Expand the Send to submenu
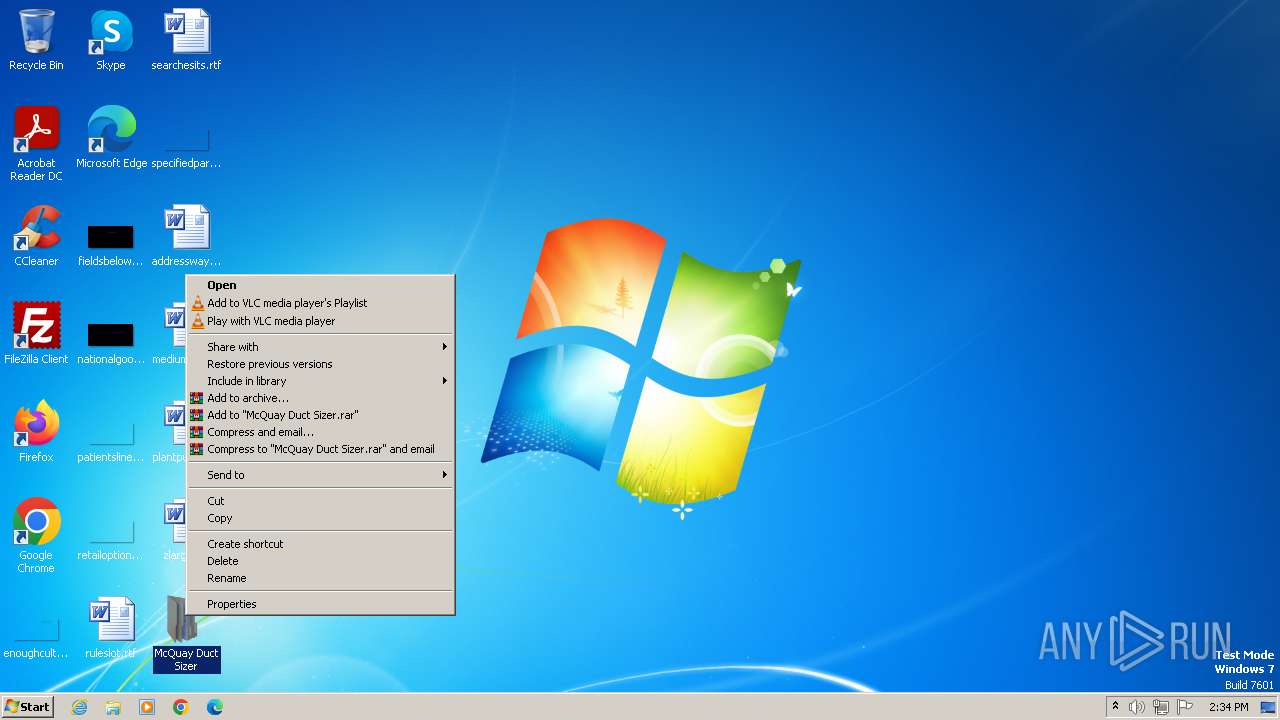1280x720 pixels. pos(321,475)
